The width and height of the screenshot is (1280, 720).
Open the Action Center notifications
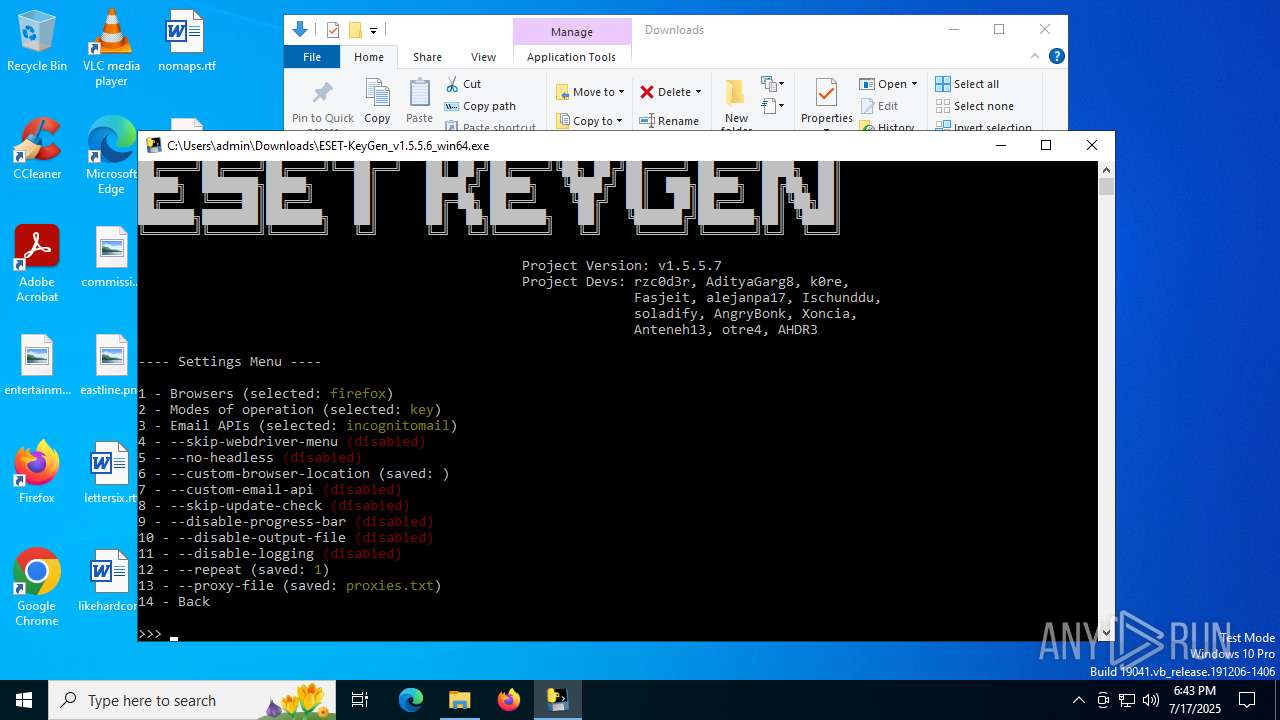1247,700
